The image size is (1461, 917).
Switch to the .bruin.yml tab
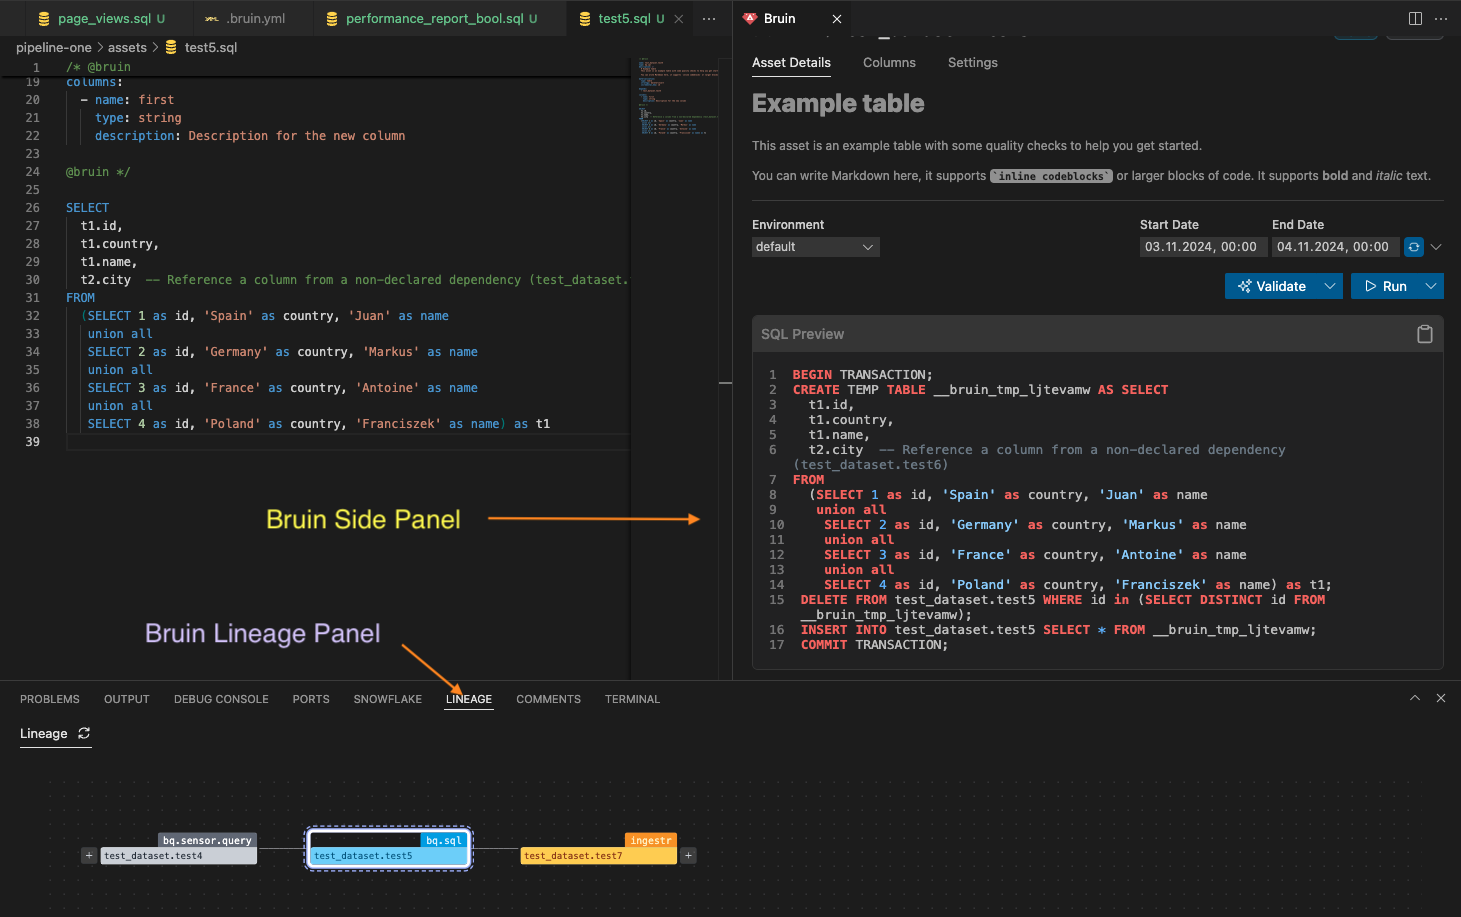click(x=245, y=18)
